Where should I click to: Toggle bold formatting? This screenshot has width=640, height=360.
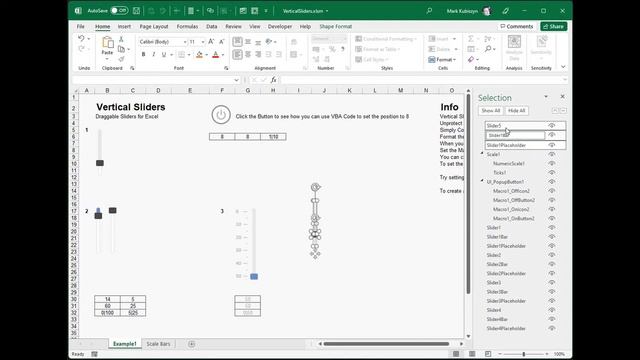[x=143, y=55]
